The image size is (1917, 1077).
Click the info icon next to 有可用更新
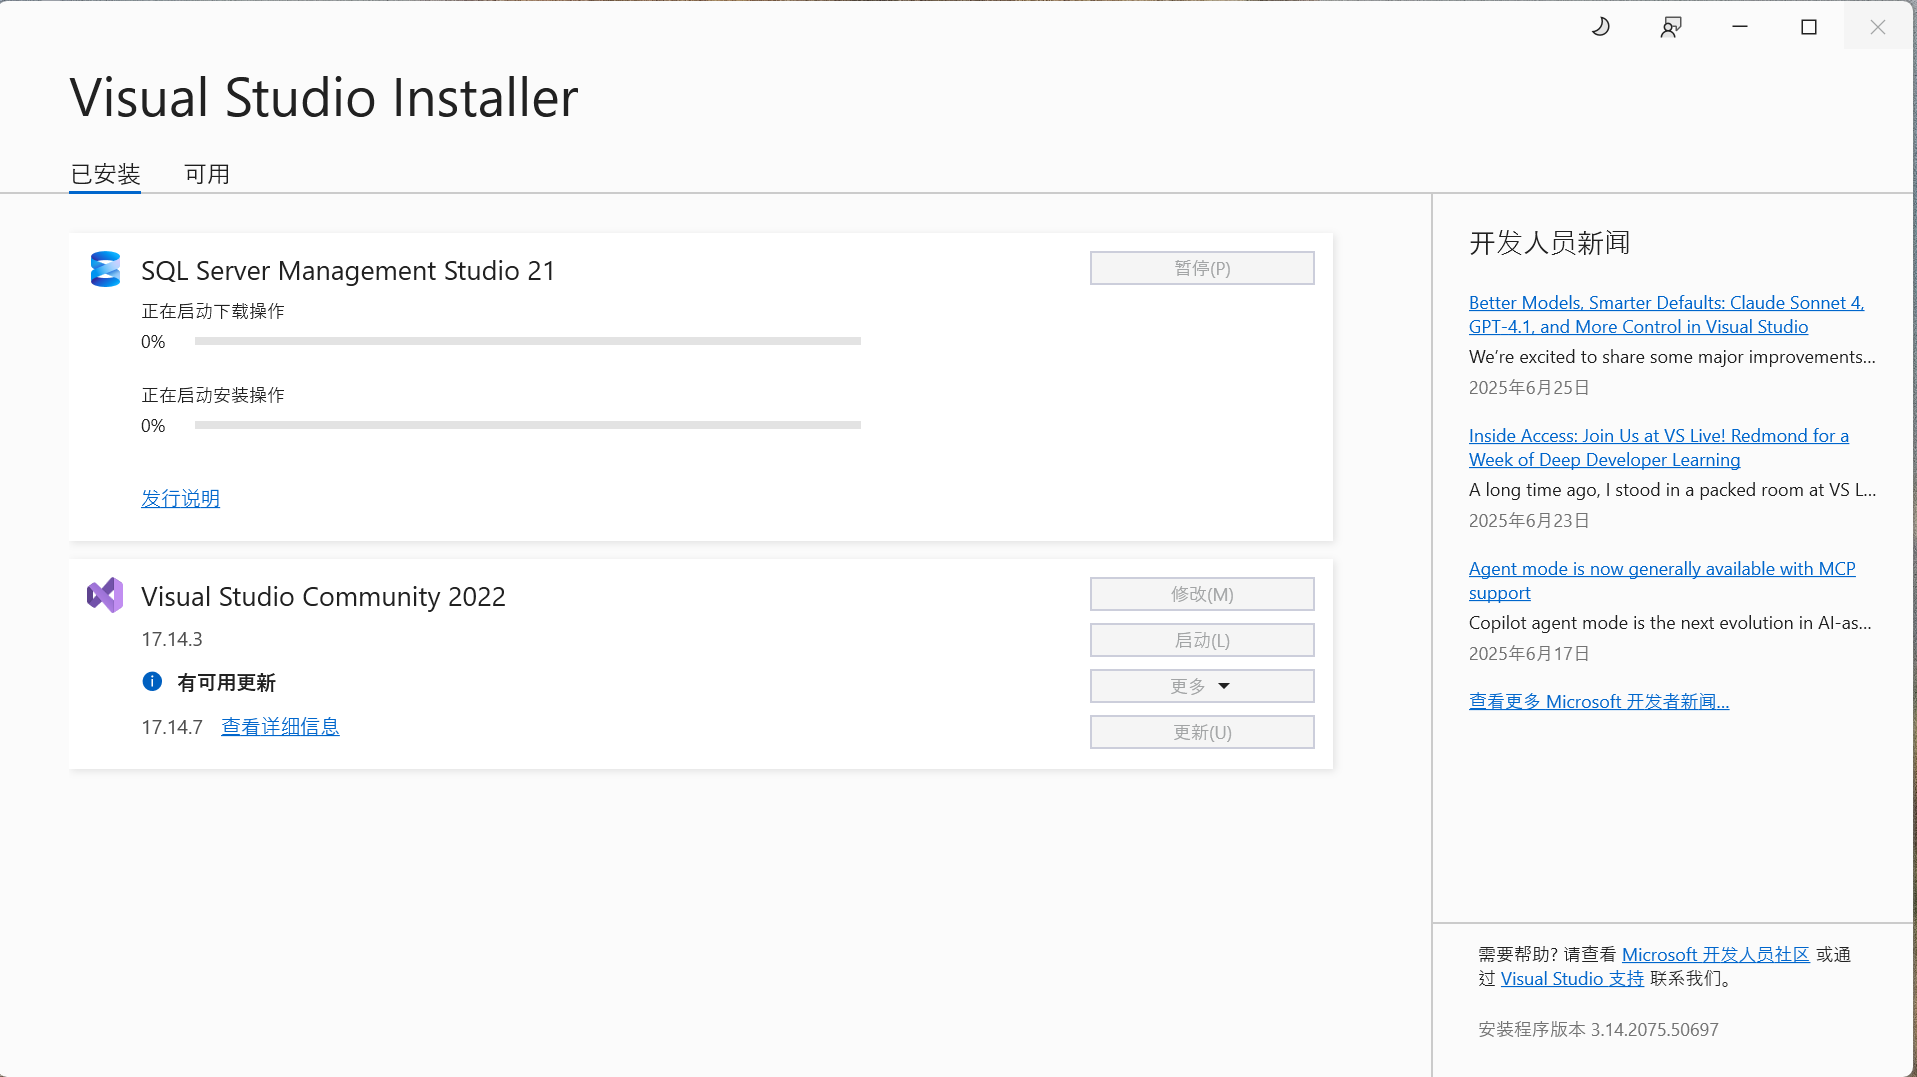pyautogui.click(x=152, y=681)
